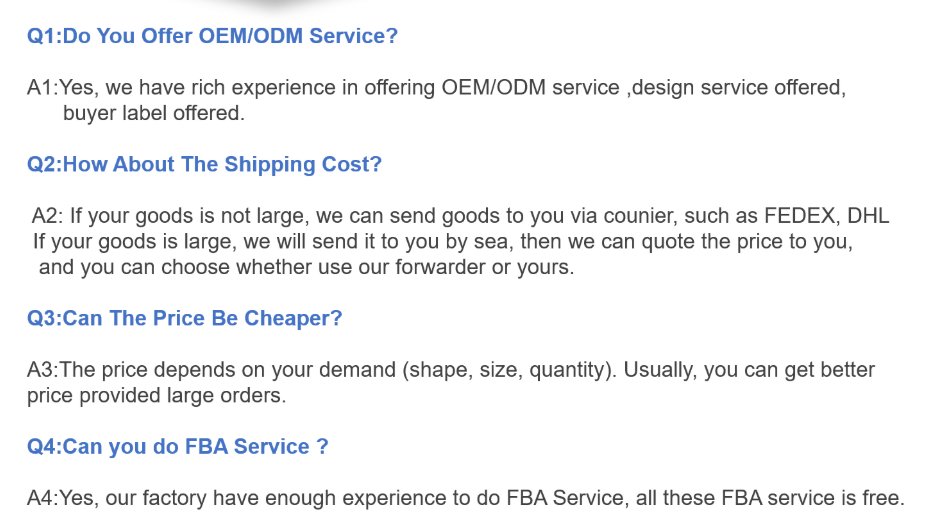The width and height of the screenshot is (927, 525).
Task: Click the 'buyer label offered.' text line
Action: pos(154,113)
